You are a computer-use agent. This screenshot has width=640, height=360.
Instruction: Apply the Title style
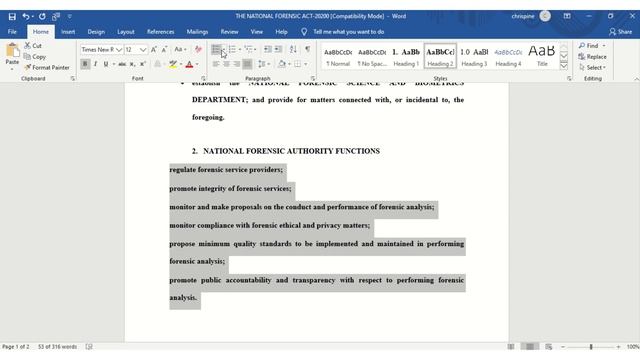[x=542, y=56]
